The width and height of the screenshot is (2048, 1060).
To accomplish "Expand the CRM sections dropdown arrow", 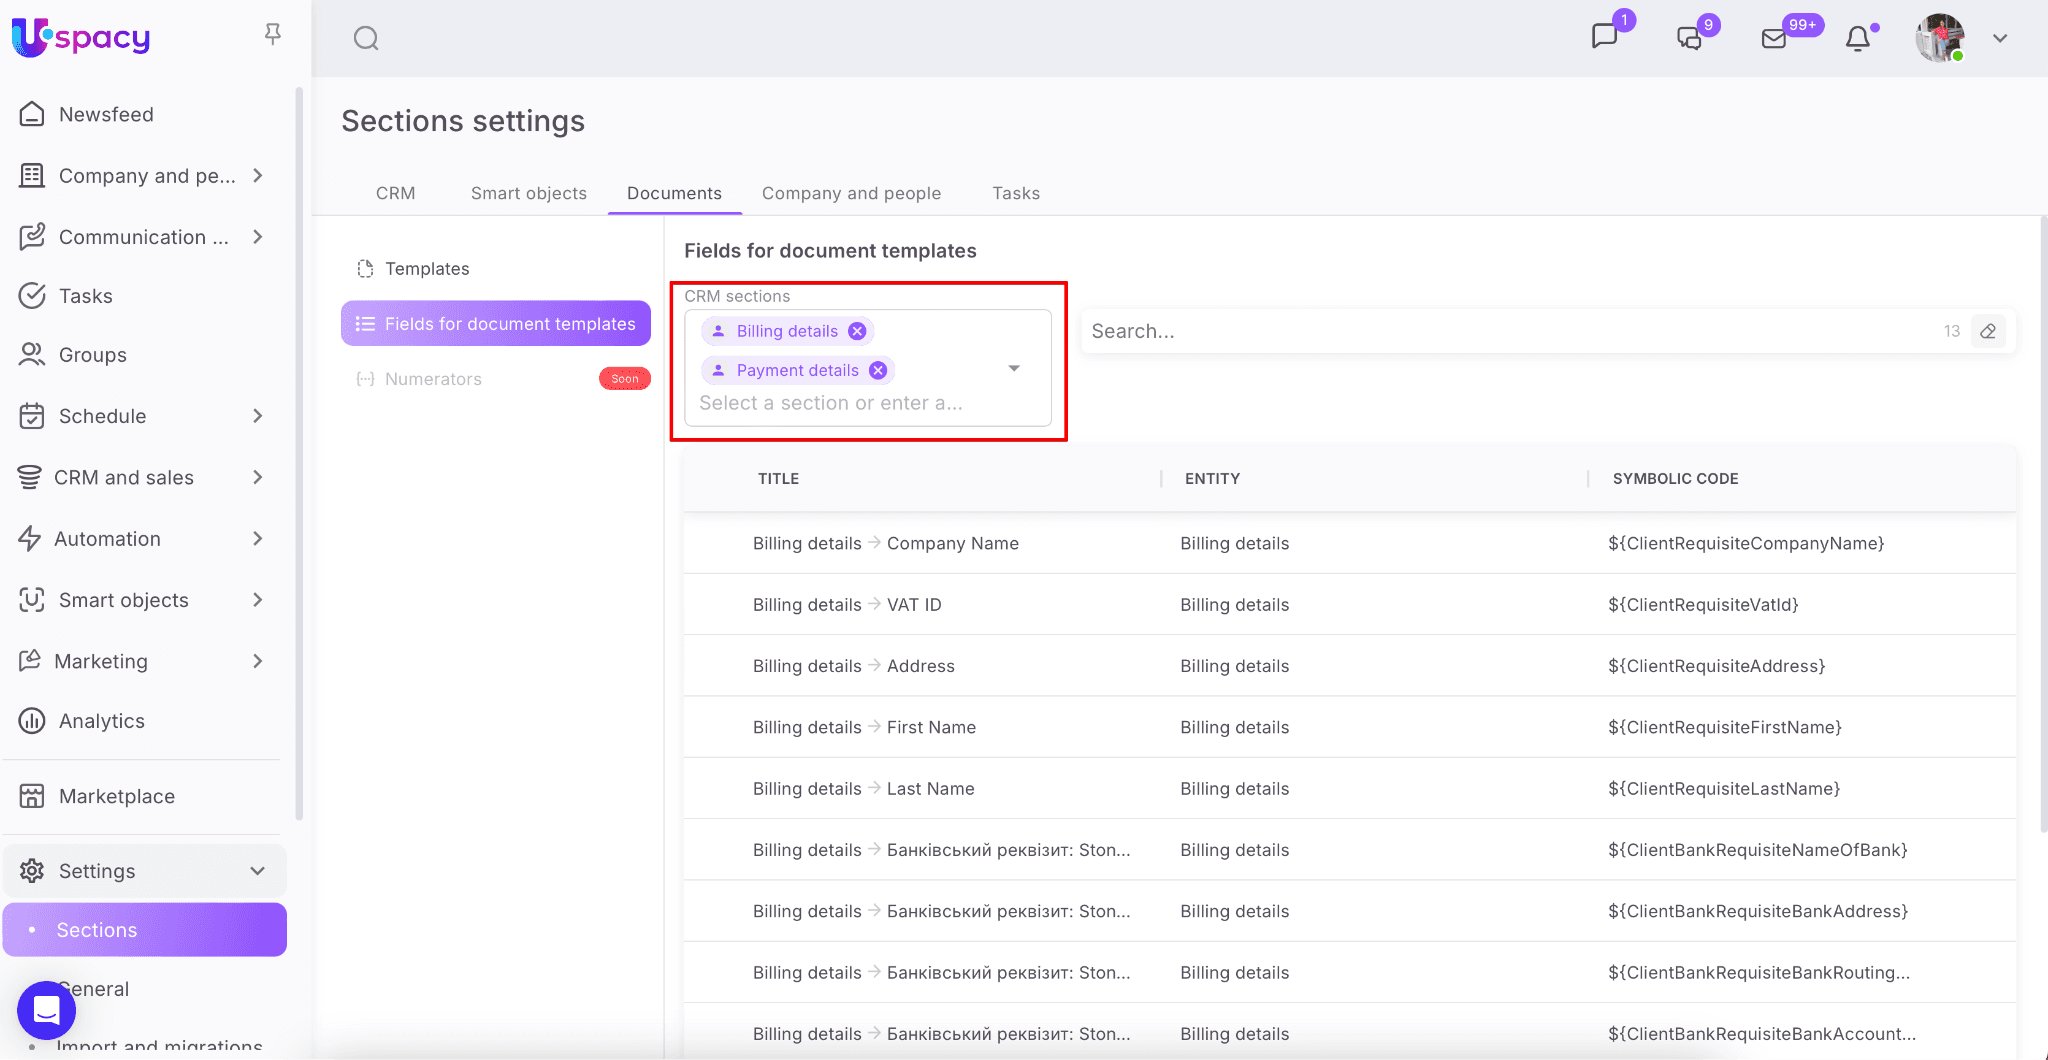I will tap(1014, 369).
